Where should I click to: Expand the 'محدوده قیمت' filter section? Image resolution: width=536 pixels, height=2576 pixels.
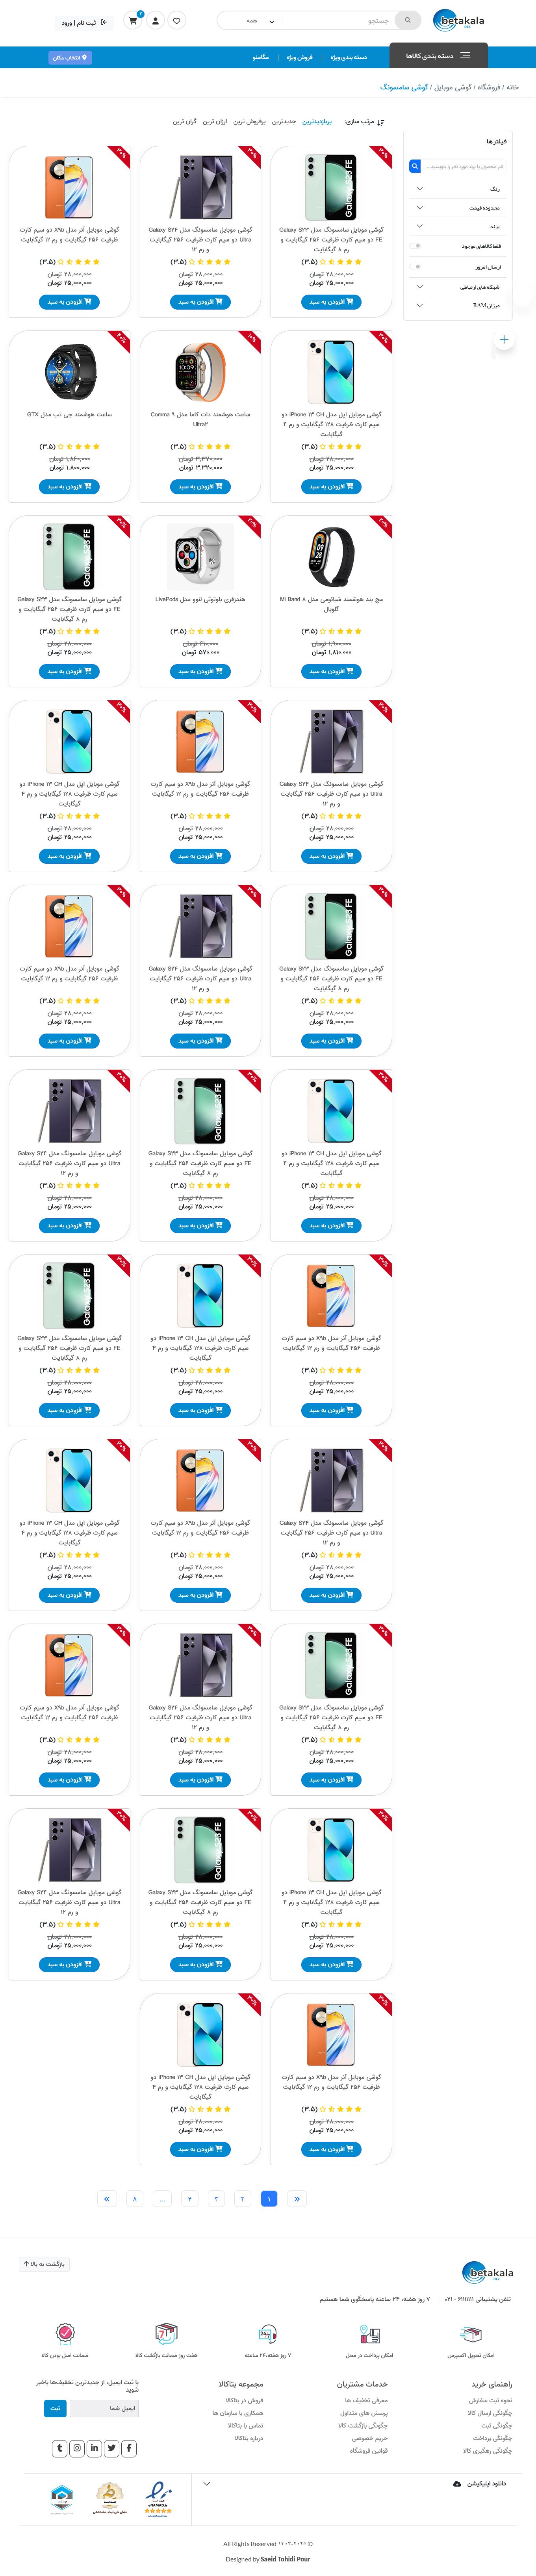point(459,208)
